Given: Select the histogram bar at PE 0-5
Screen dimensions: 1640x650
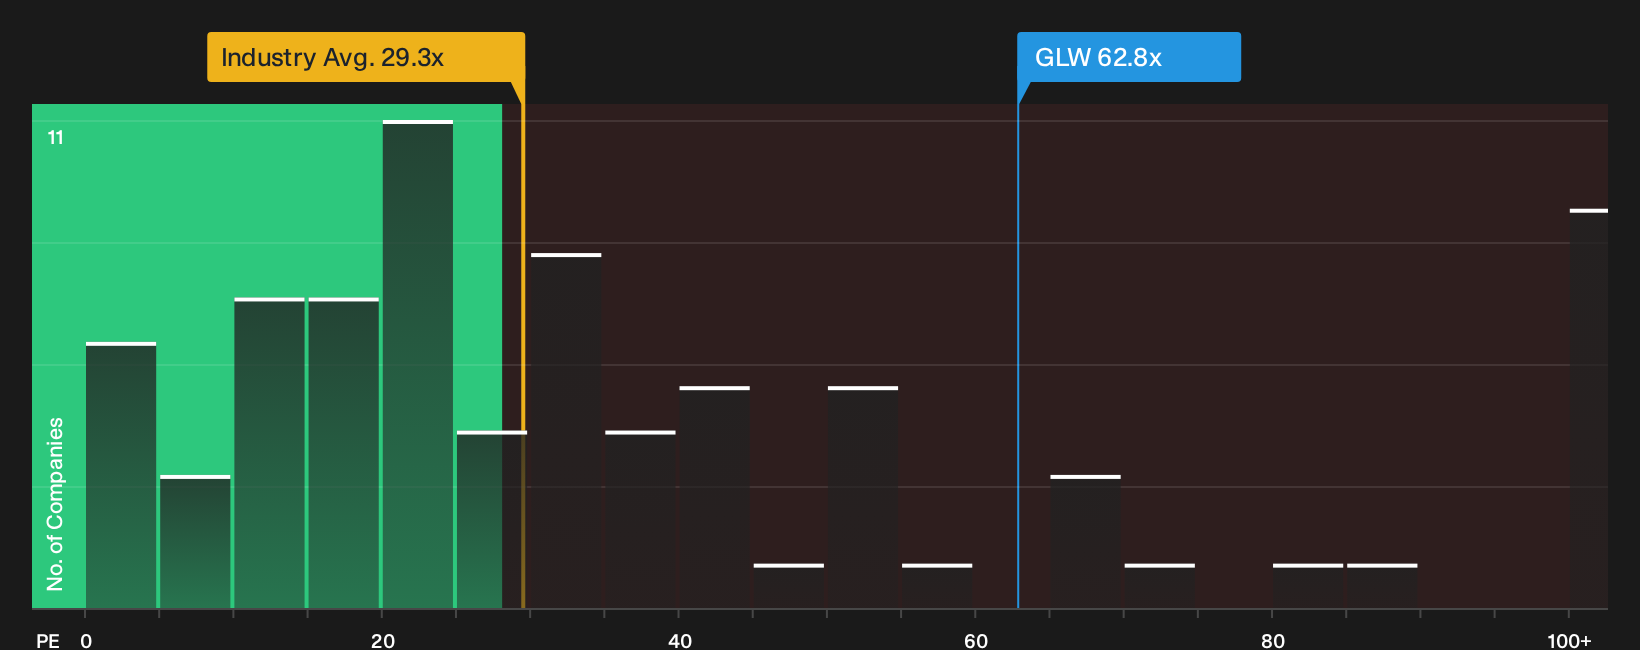Looking at the screenshot, I should 121,475.
